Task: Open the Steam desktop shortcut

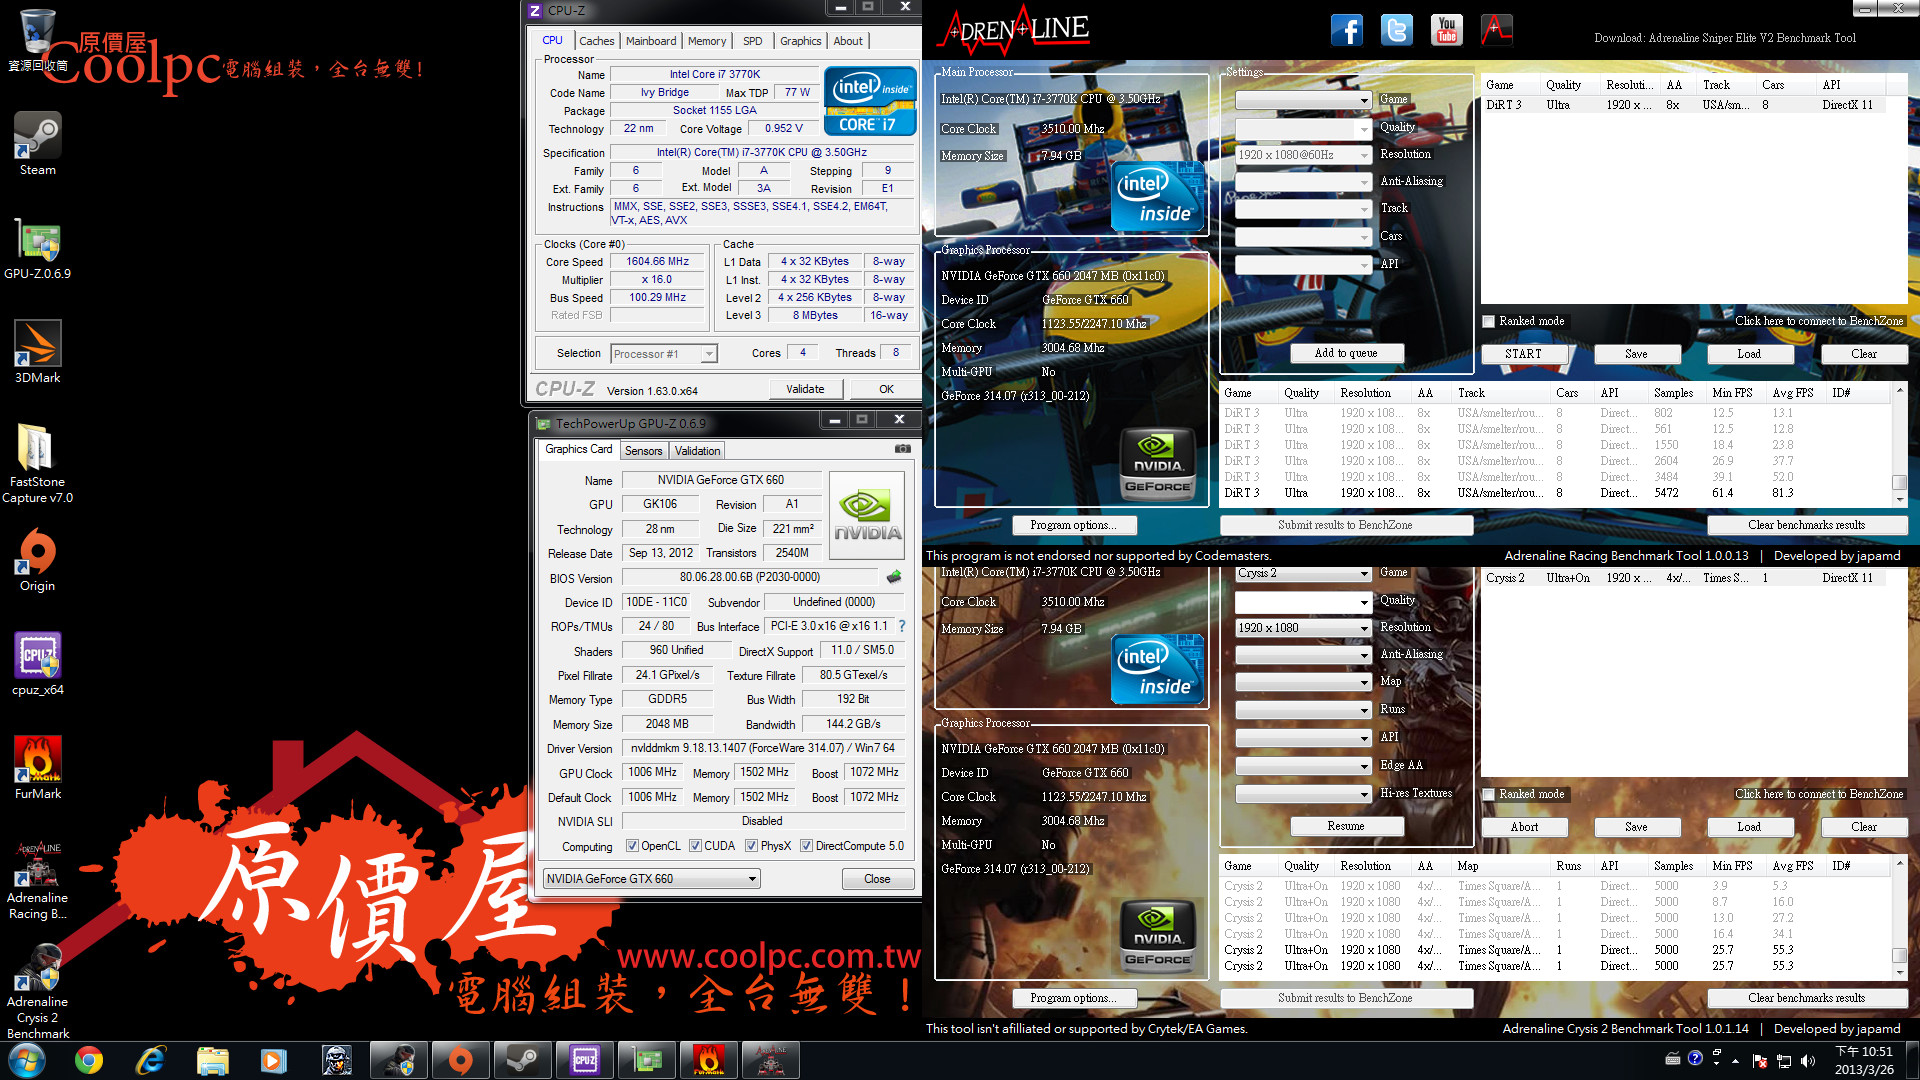Action: point(38,143)
